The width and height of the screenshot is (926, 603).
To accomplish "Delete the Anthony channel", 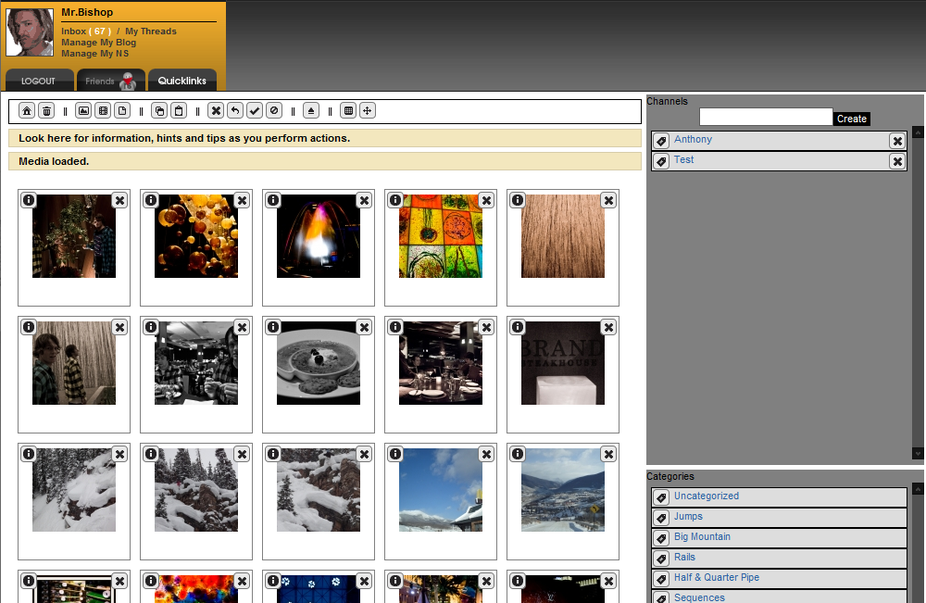I will (x=898, y=141).
